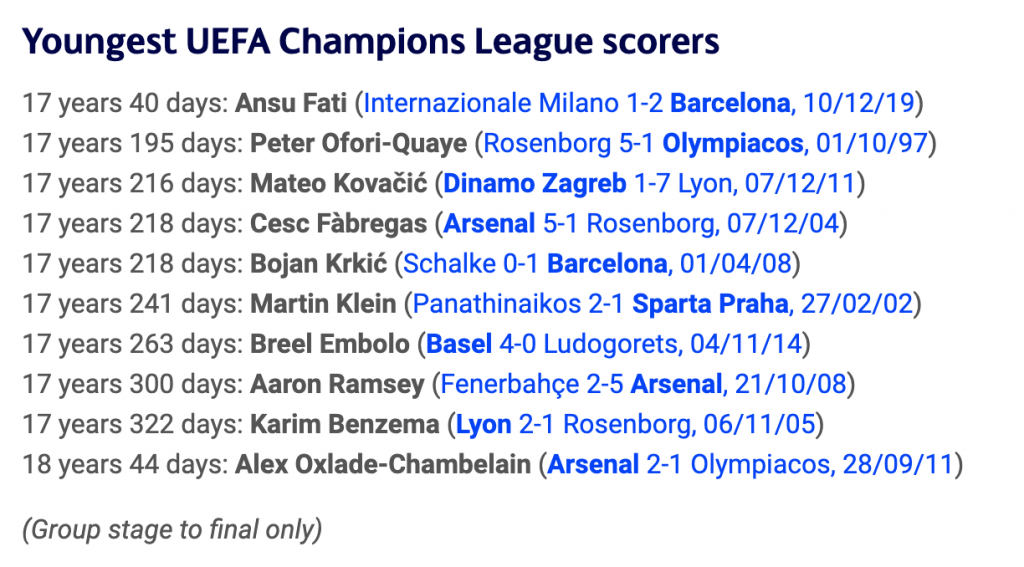
Task: Open the Rosenborg 5-1 Olympiacos match link
Action: pyautogui.click(x=706, y=143)
